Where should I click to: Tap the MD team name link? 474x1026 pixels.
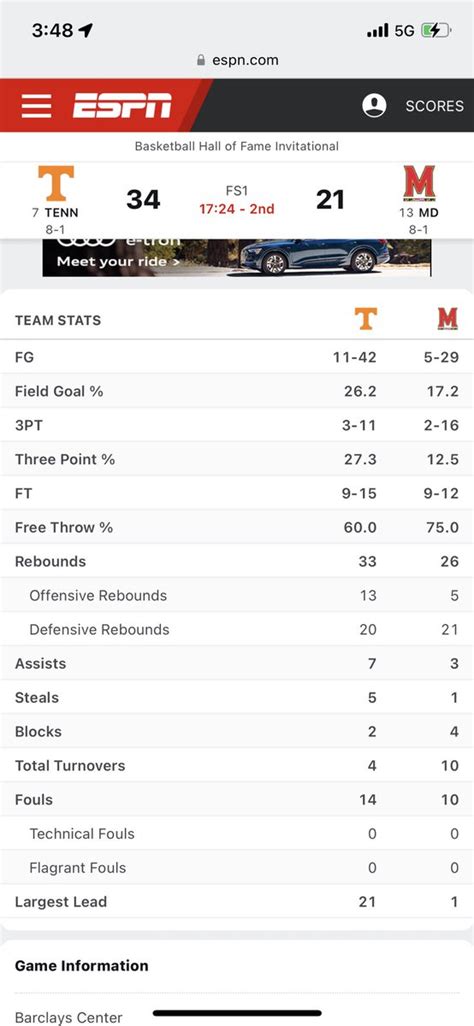click(x=429, y=213)
